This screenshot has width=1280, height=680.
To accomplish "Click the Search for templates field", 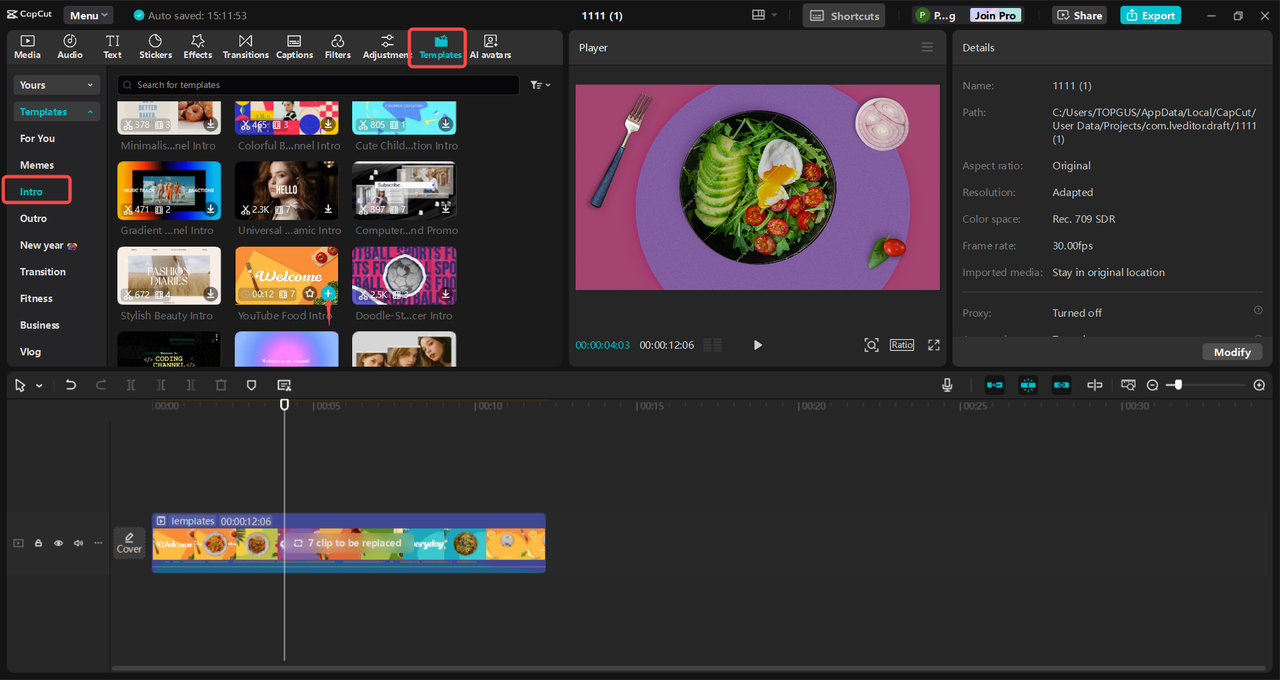I will coord(318,85).
